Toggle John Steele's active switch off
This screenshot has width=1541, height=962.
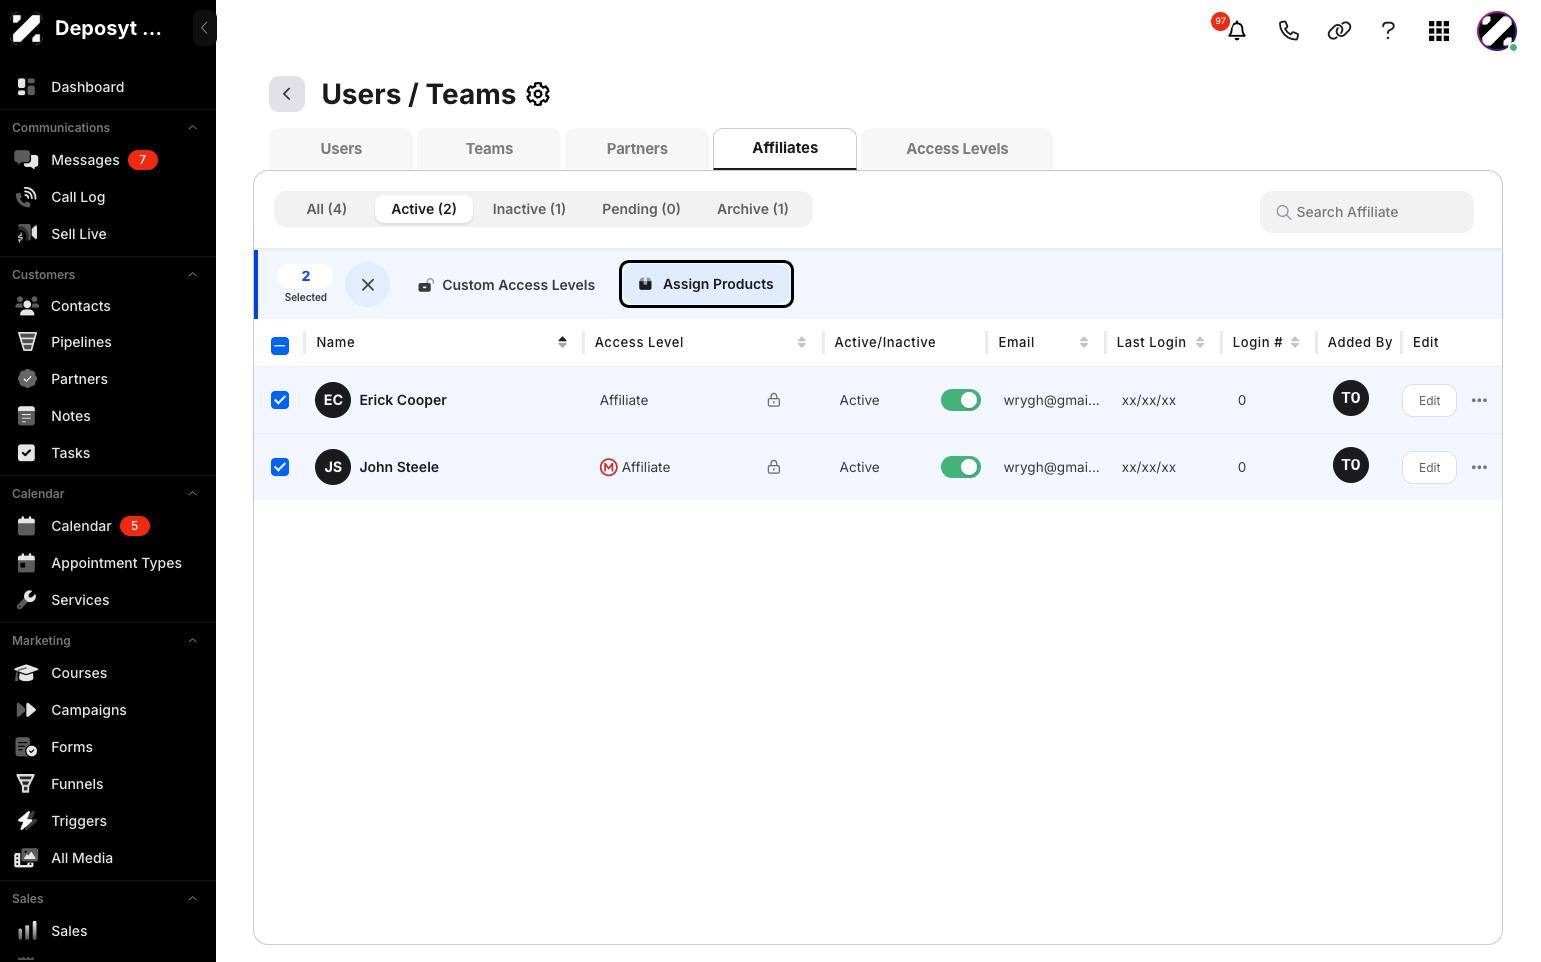tap(961, 467)
